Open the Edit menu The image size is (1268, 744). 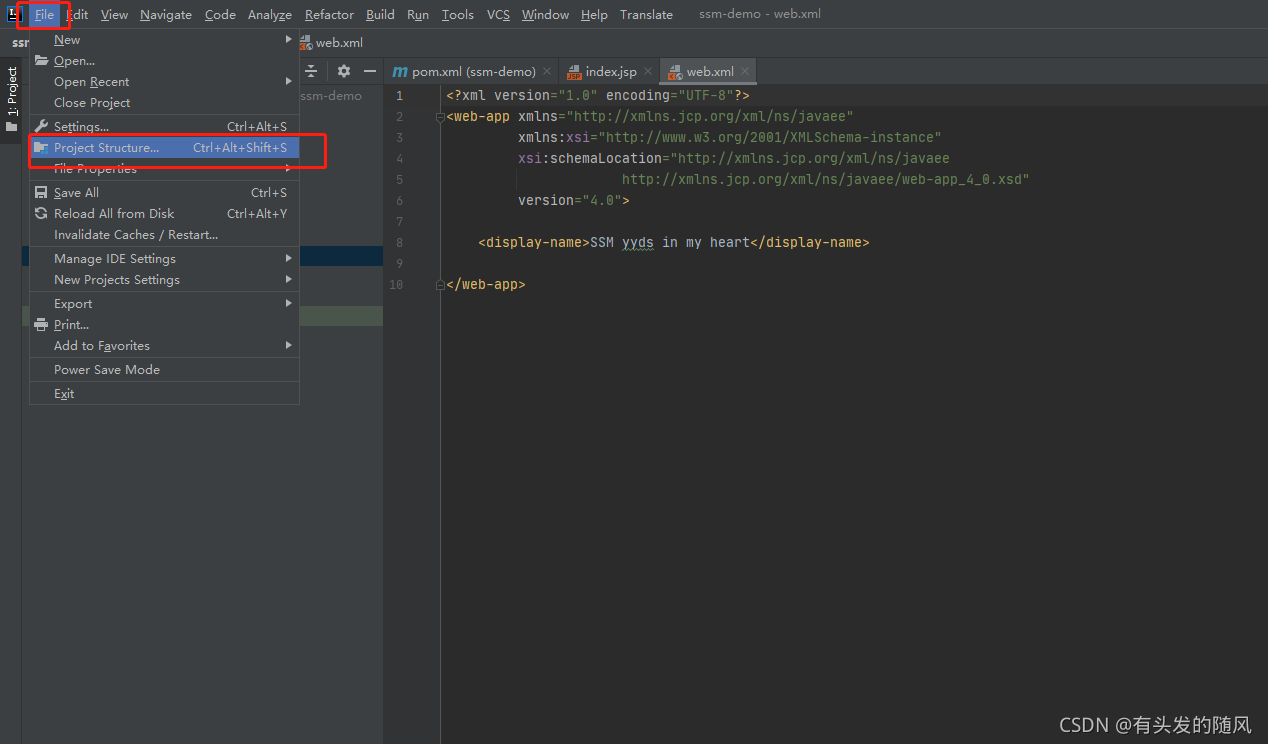77,15
